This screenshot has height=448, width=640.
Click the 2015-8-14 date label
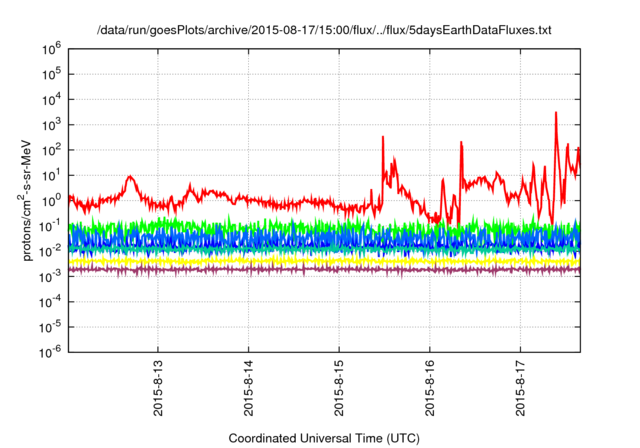point(249,388)
